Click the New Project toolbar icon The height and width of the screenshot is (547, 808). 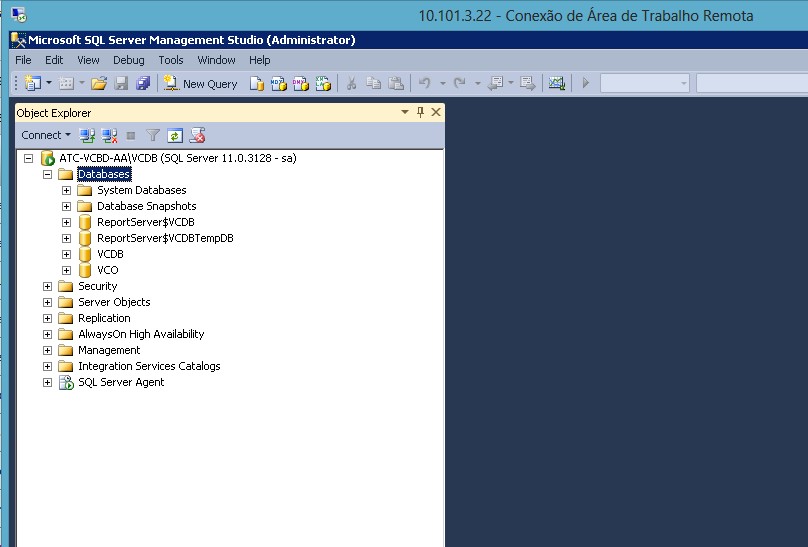[x=33, y=84]
